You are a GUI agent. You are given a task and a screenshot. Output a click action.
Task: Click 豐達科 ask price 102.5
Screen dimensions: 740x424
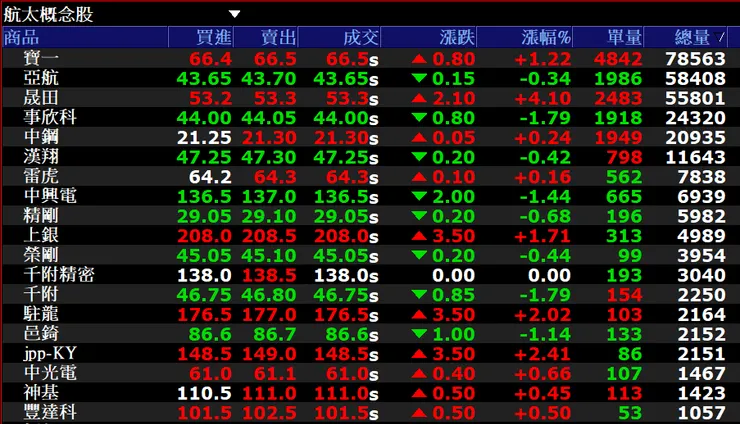269,413
